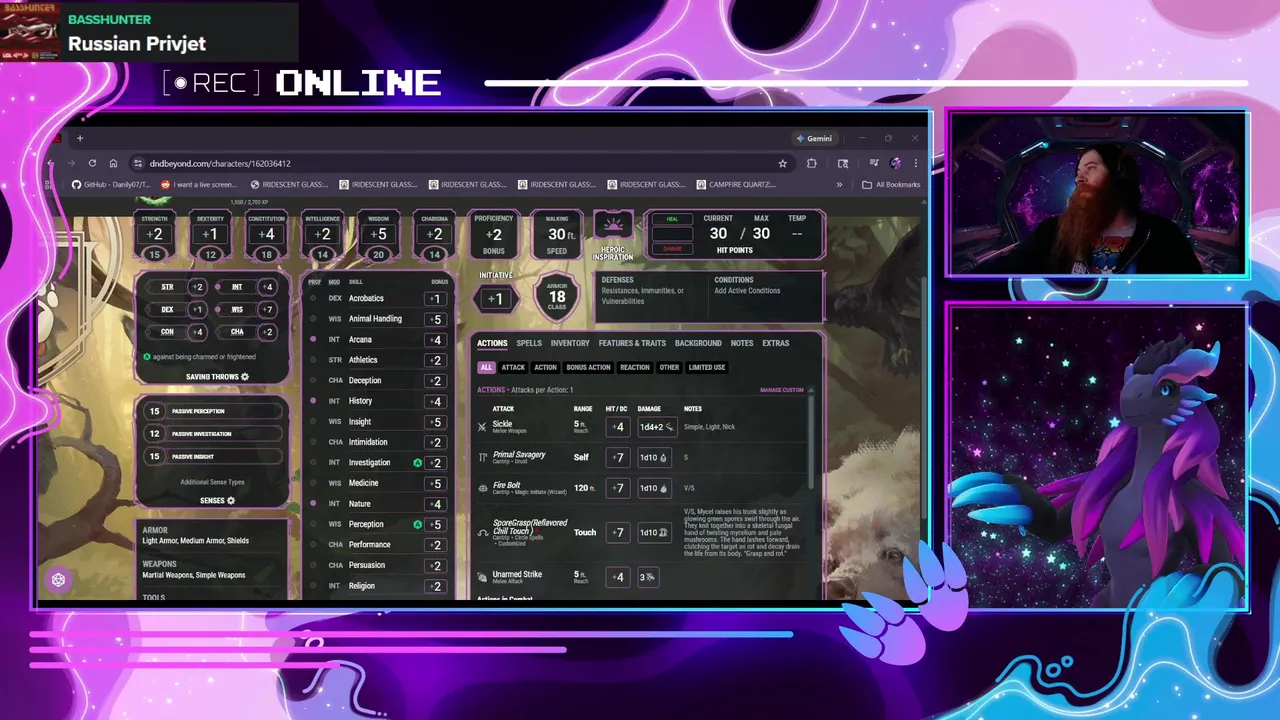Viewport: 1280px width, 720px height.
Task: Roll Perception skill +5 bonus
Action: (435, 524)
